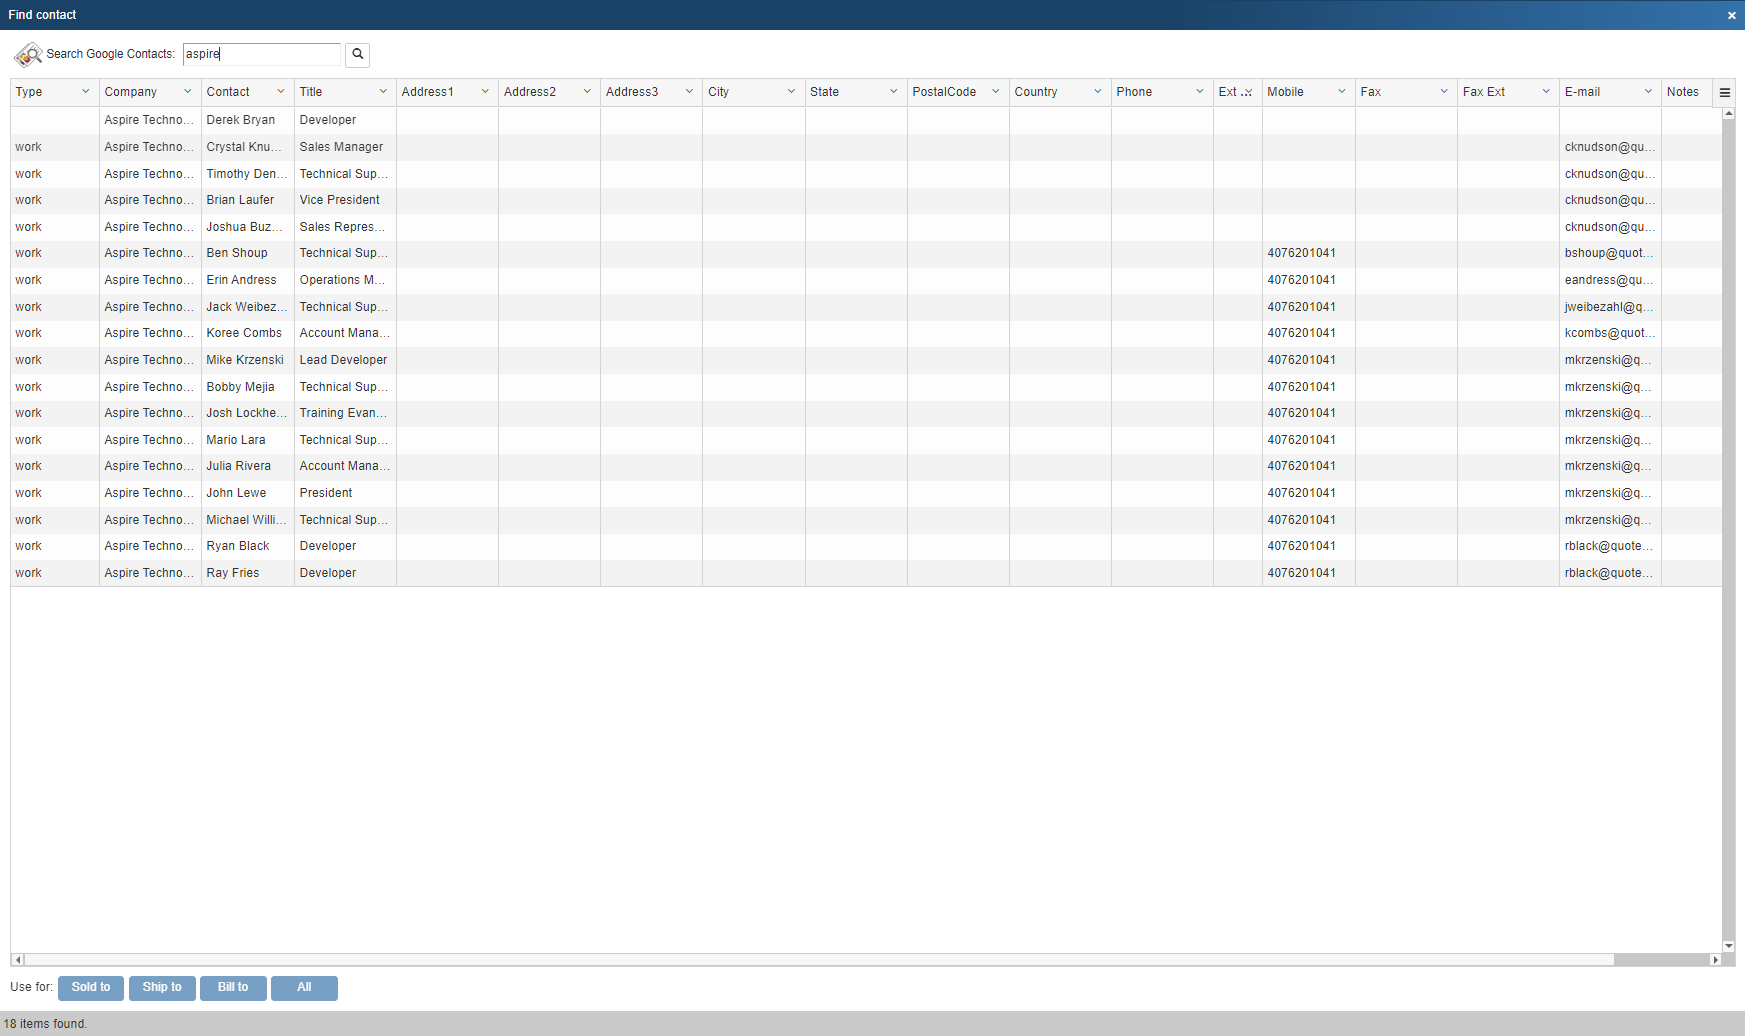Click the scroll down arrow
1745x1036 pixels.
click(1729, 946)
